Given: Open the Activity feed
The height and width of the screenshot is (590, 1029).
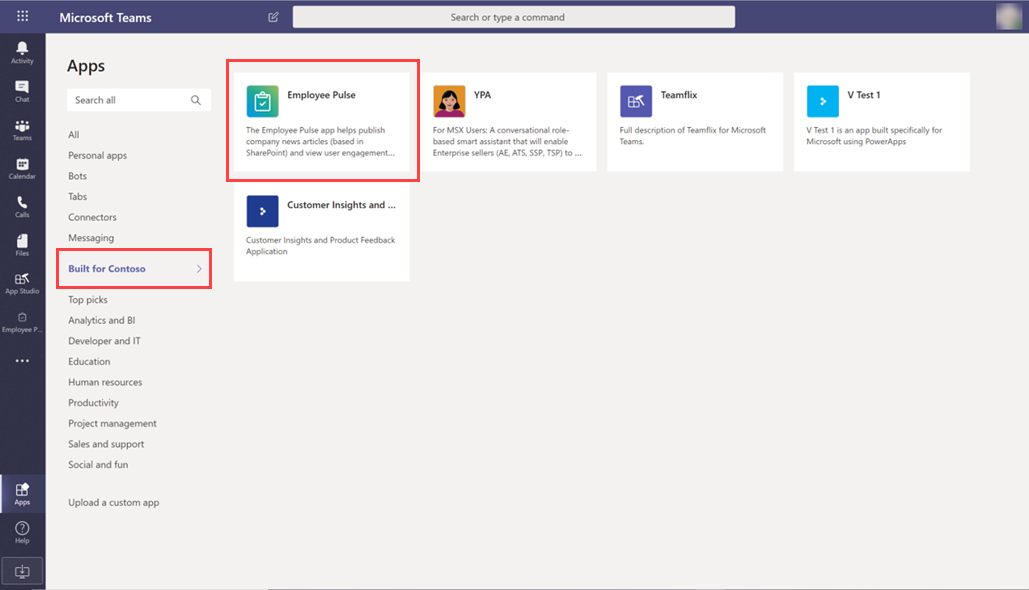Looking at the screenshot, I should click(x=22, y=52).
